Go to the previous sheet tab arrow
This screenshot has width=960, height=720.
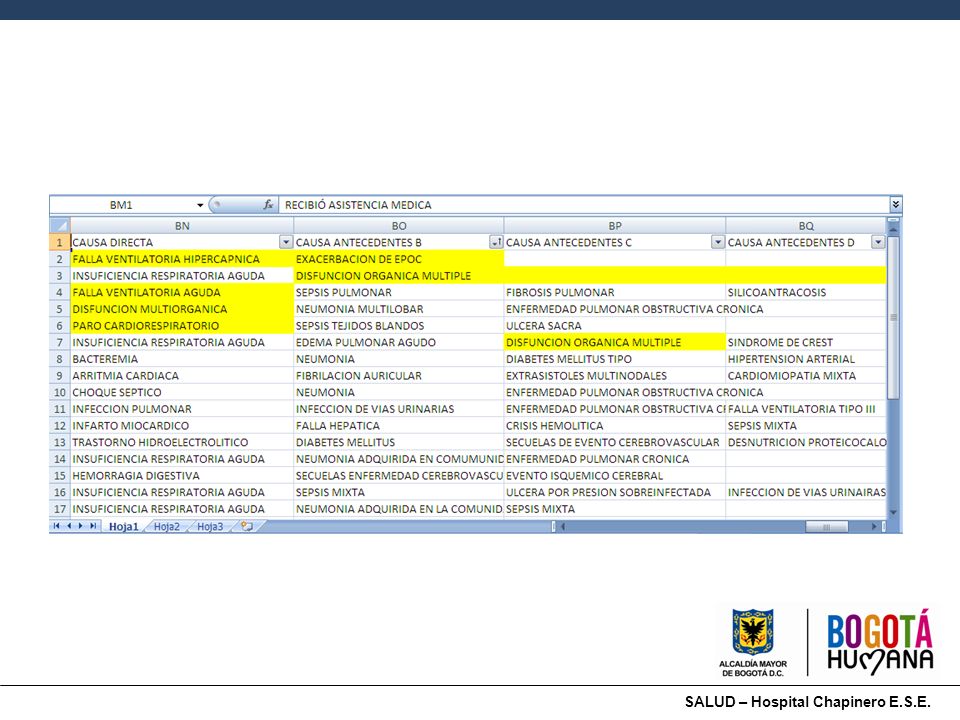click(x=69, y=526)
